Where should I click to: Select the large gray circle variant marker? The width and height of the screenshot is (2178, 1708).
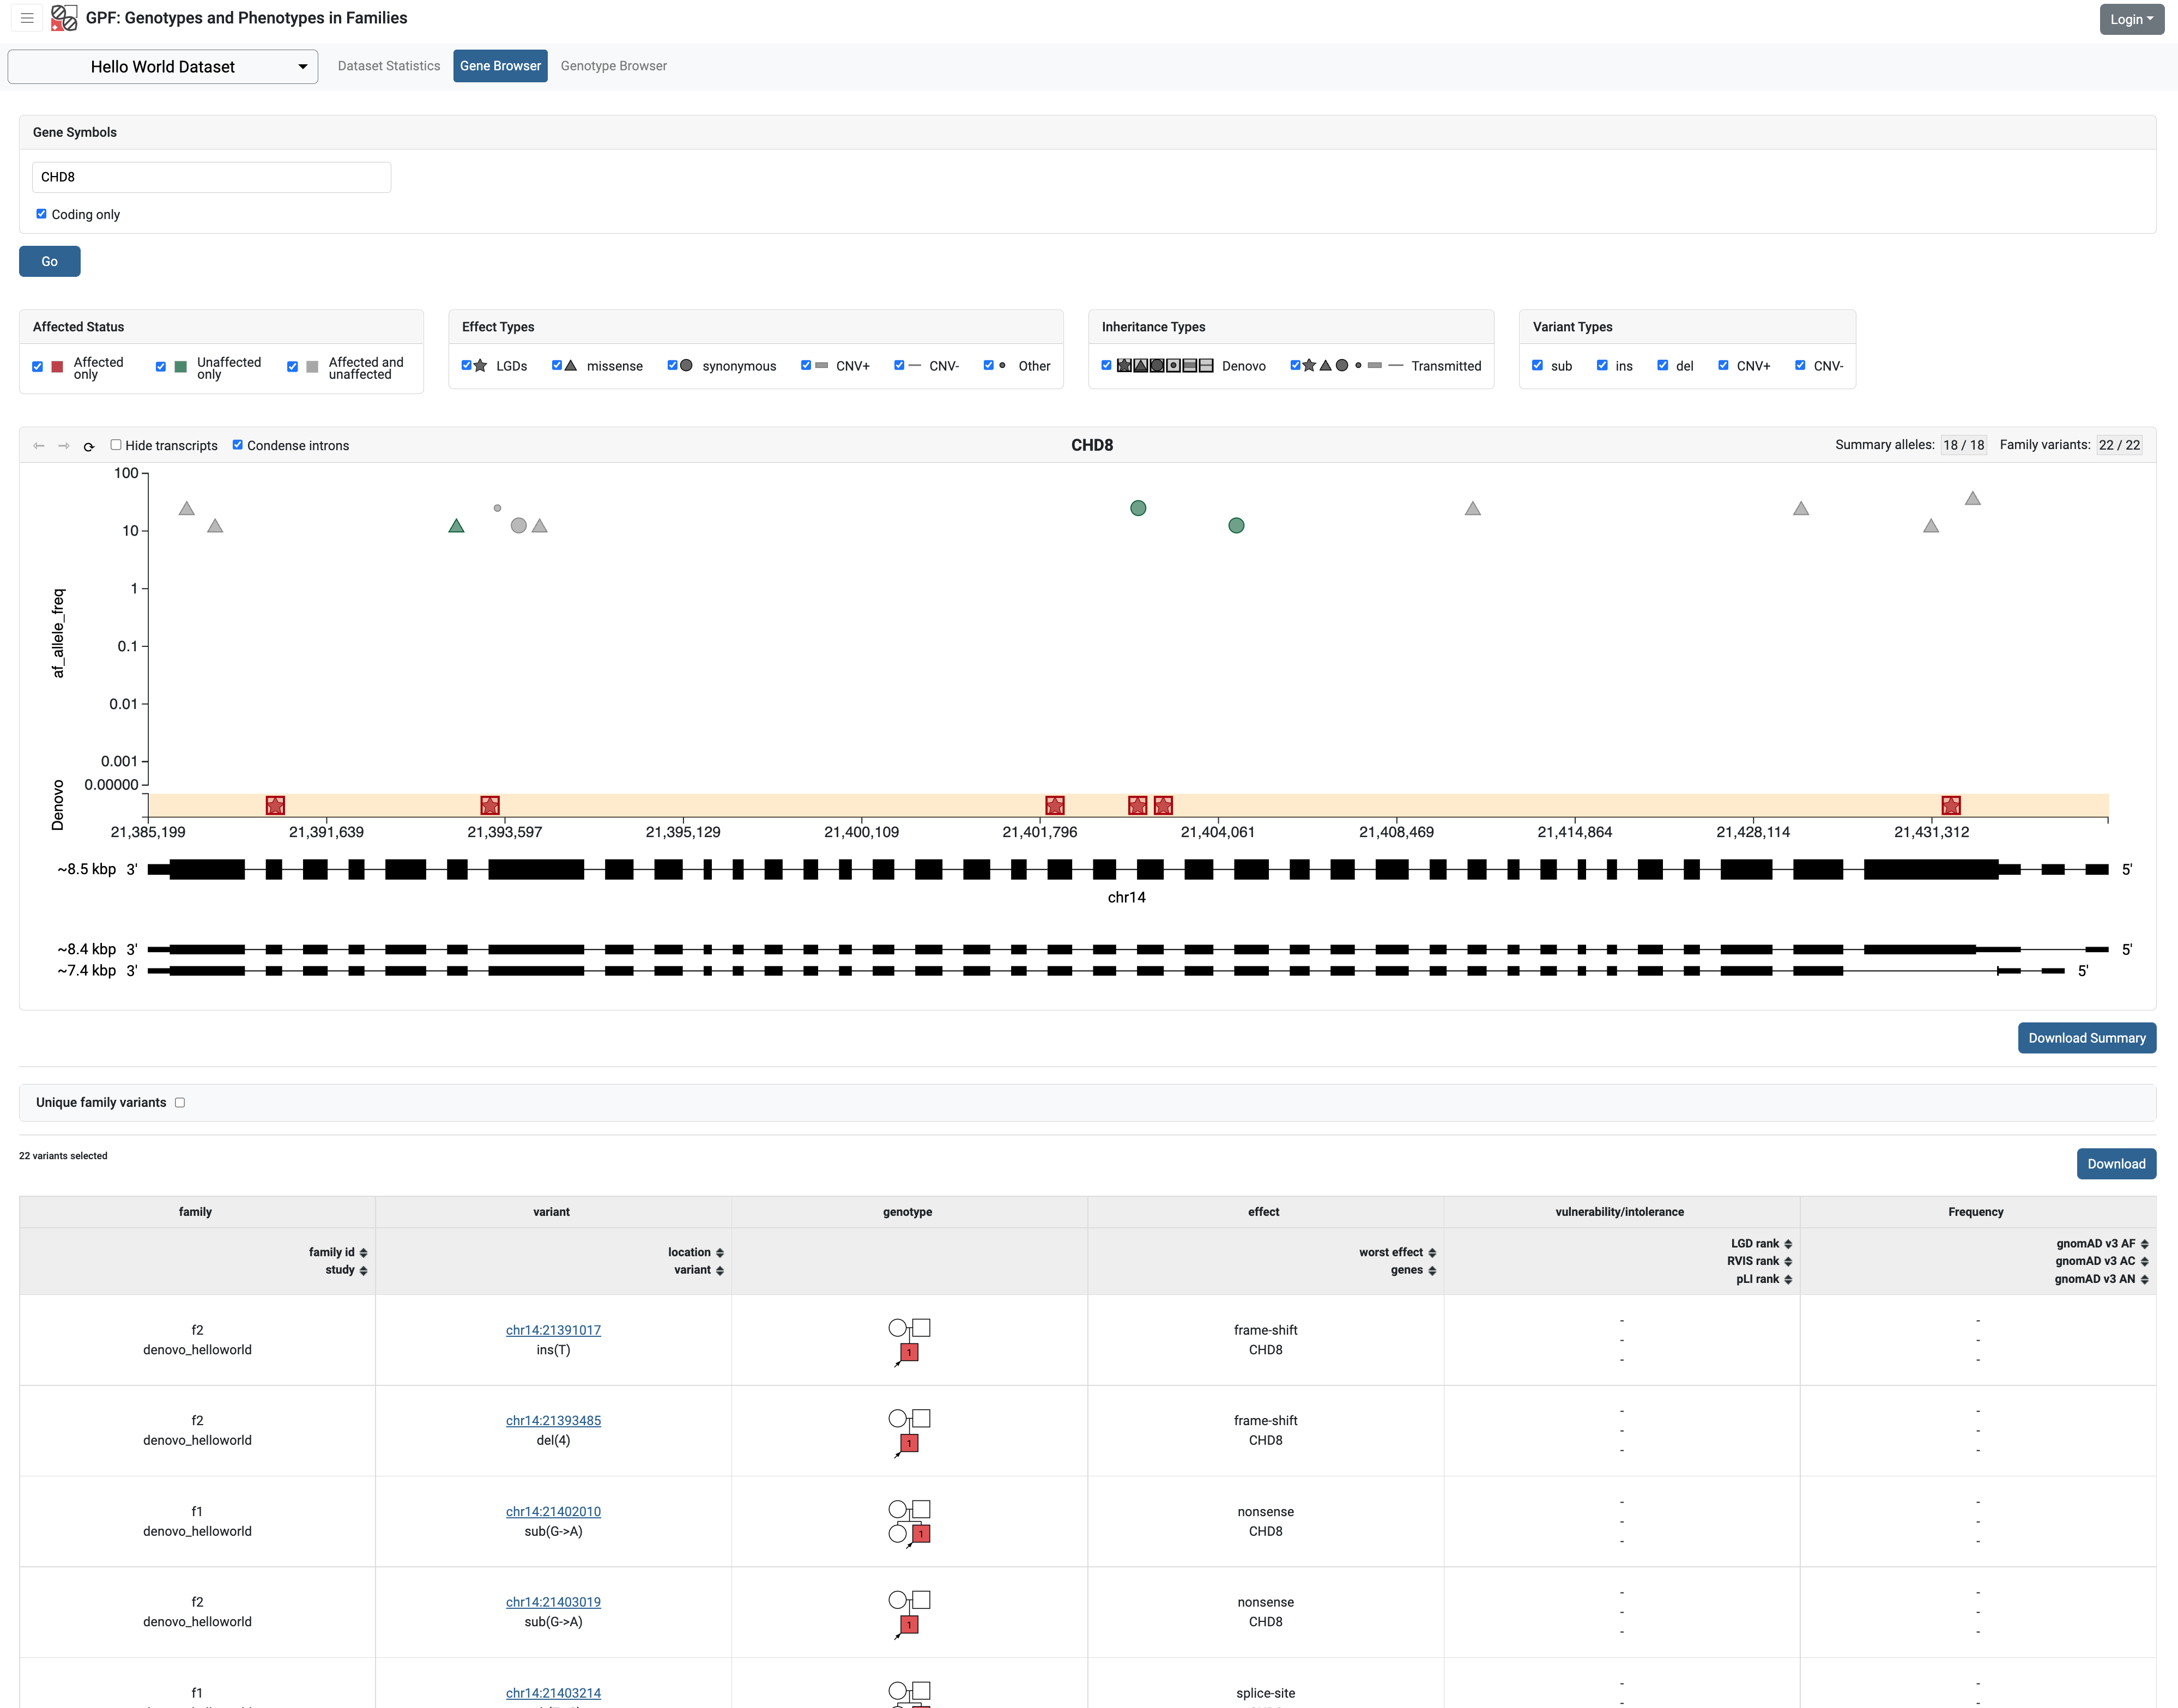pyautogui.click(x=518, y=525)
